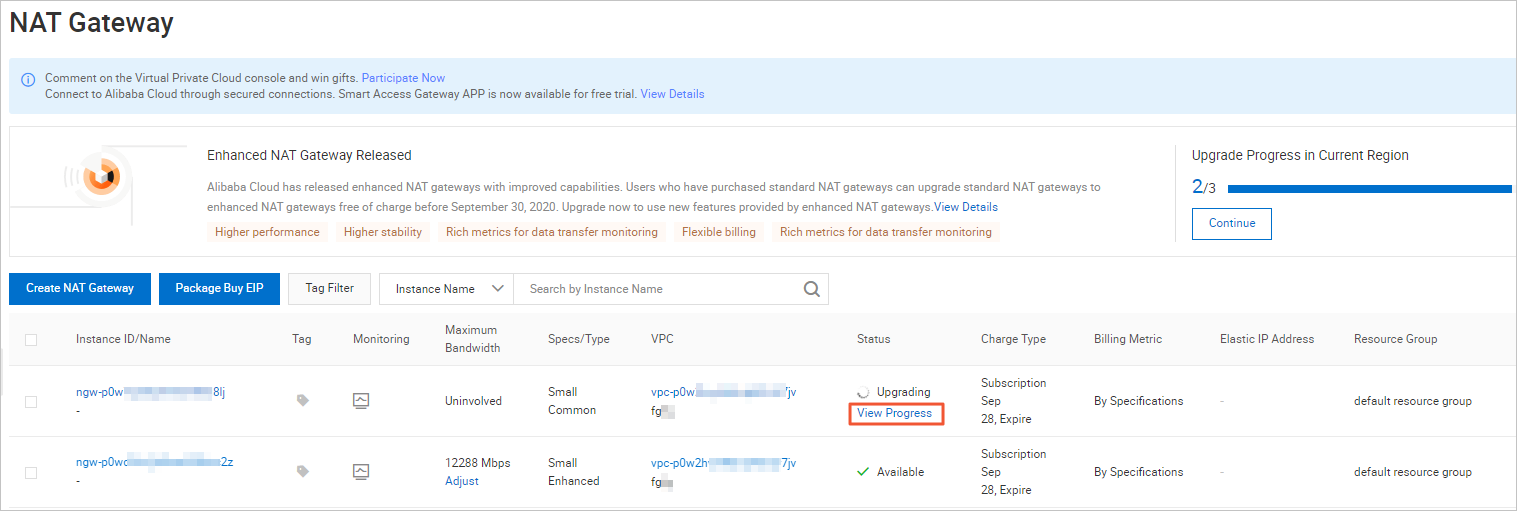Open View Details link for Smart Access Gateway
Image resolution: width=1517 pixels, height=511 pixels.
click(672, 94)
